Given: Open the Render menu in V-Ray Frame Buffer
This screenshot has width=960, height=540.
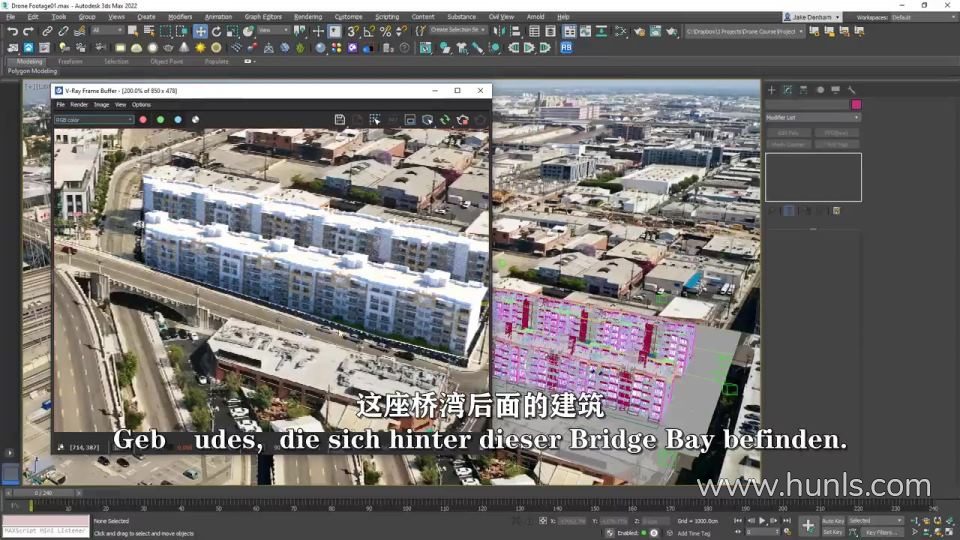Looking at the screenshot, I should coord(78,105).
